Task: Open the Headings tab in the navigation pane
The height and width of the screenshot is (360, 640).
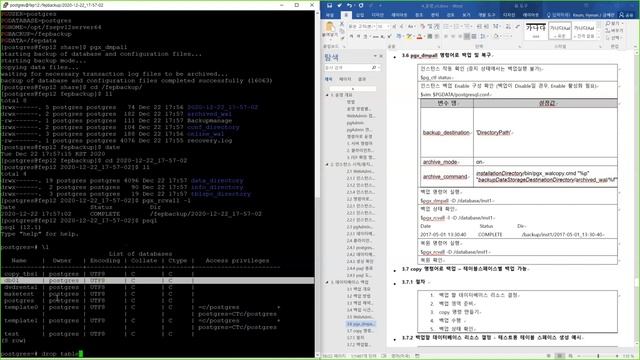Action: (329, 79)
